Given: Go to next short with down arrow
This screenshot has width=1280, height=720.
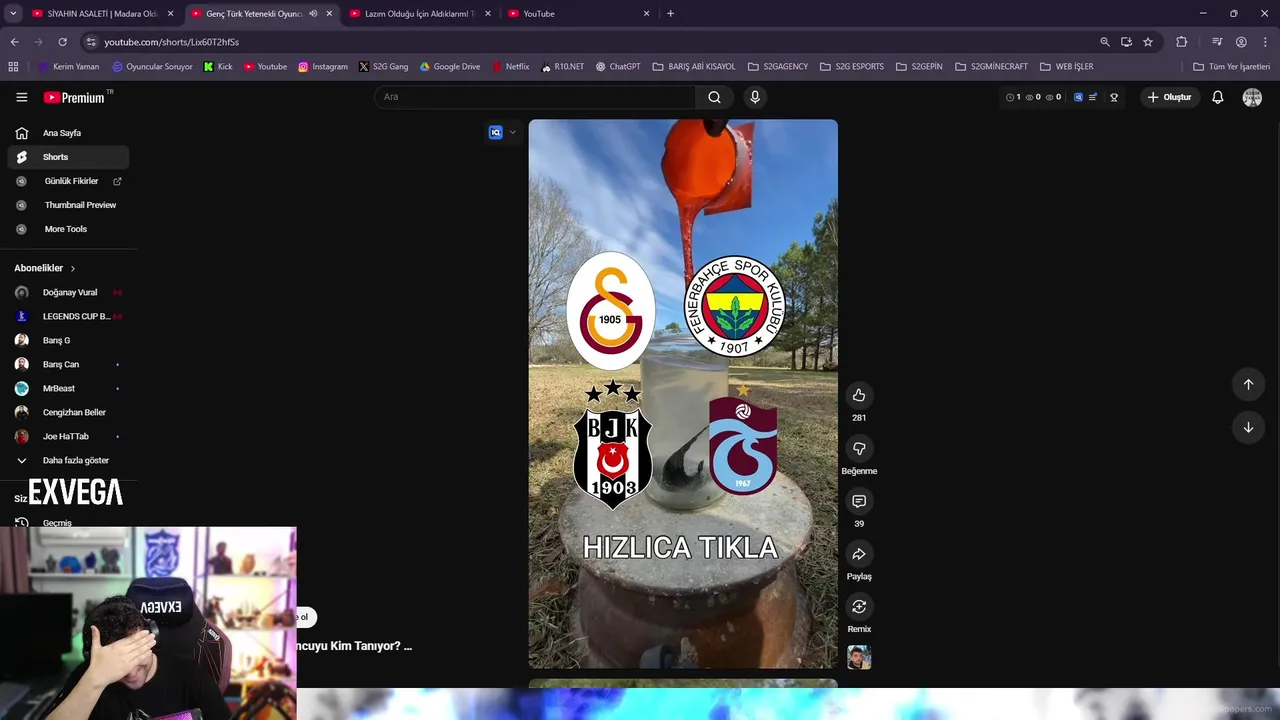Looking at the screenshot, I should pyautogui.click(x=1248, y=427).
